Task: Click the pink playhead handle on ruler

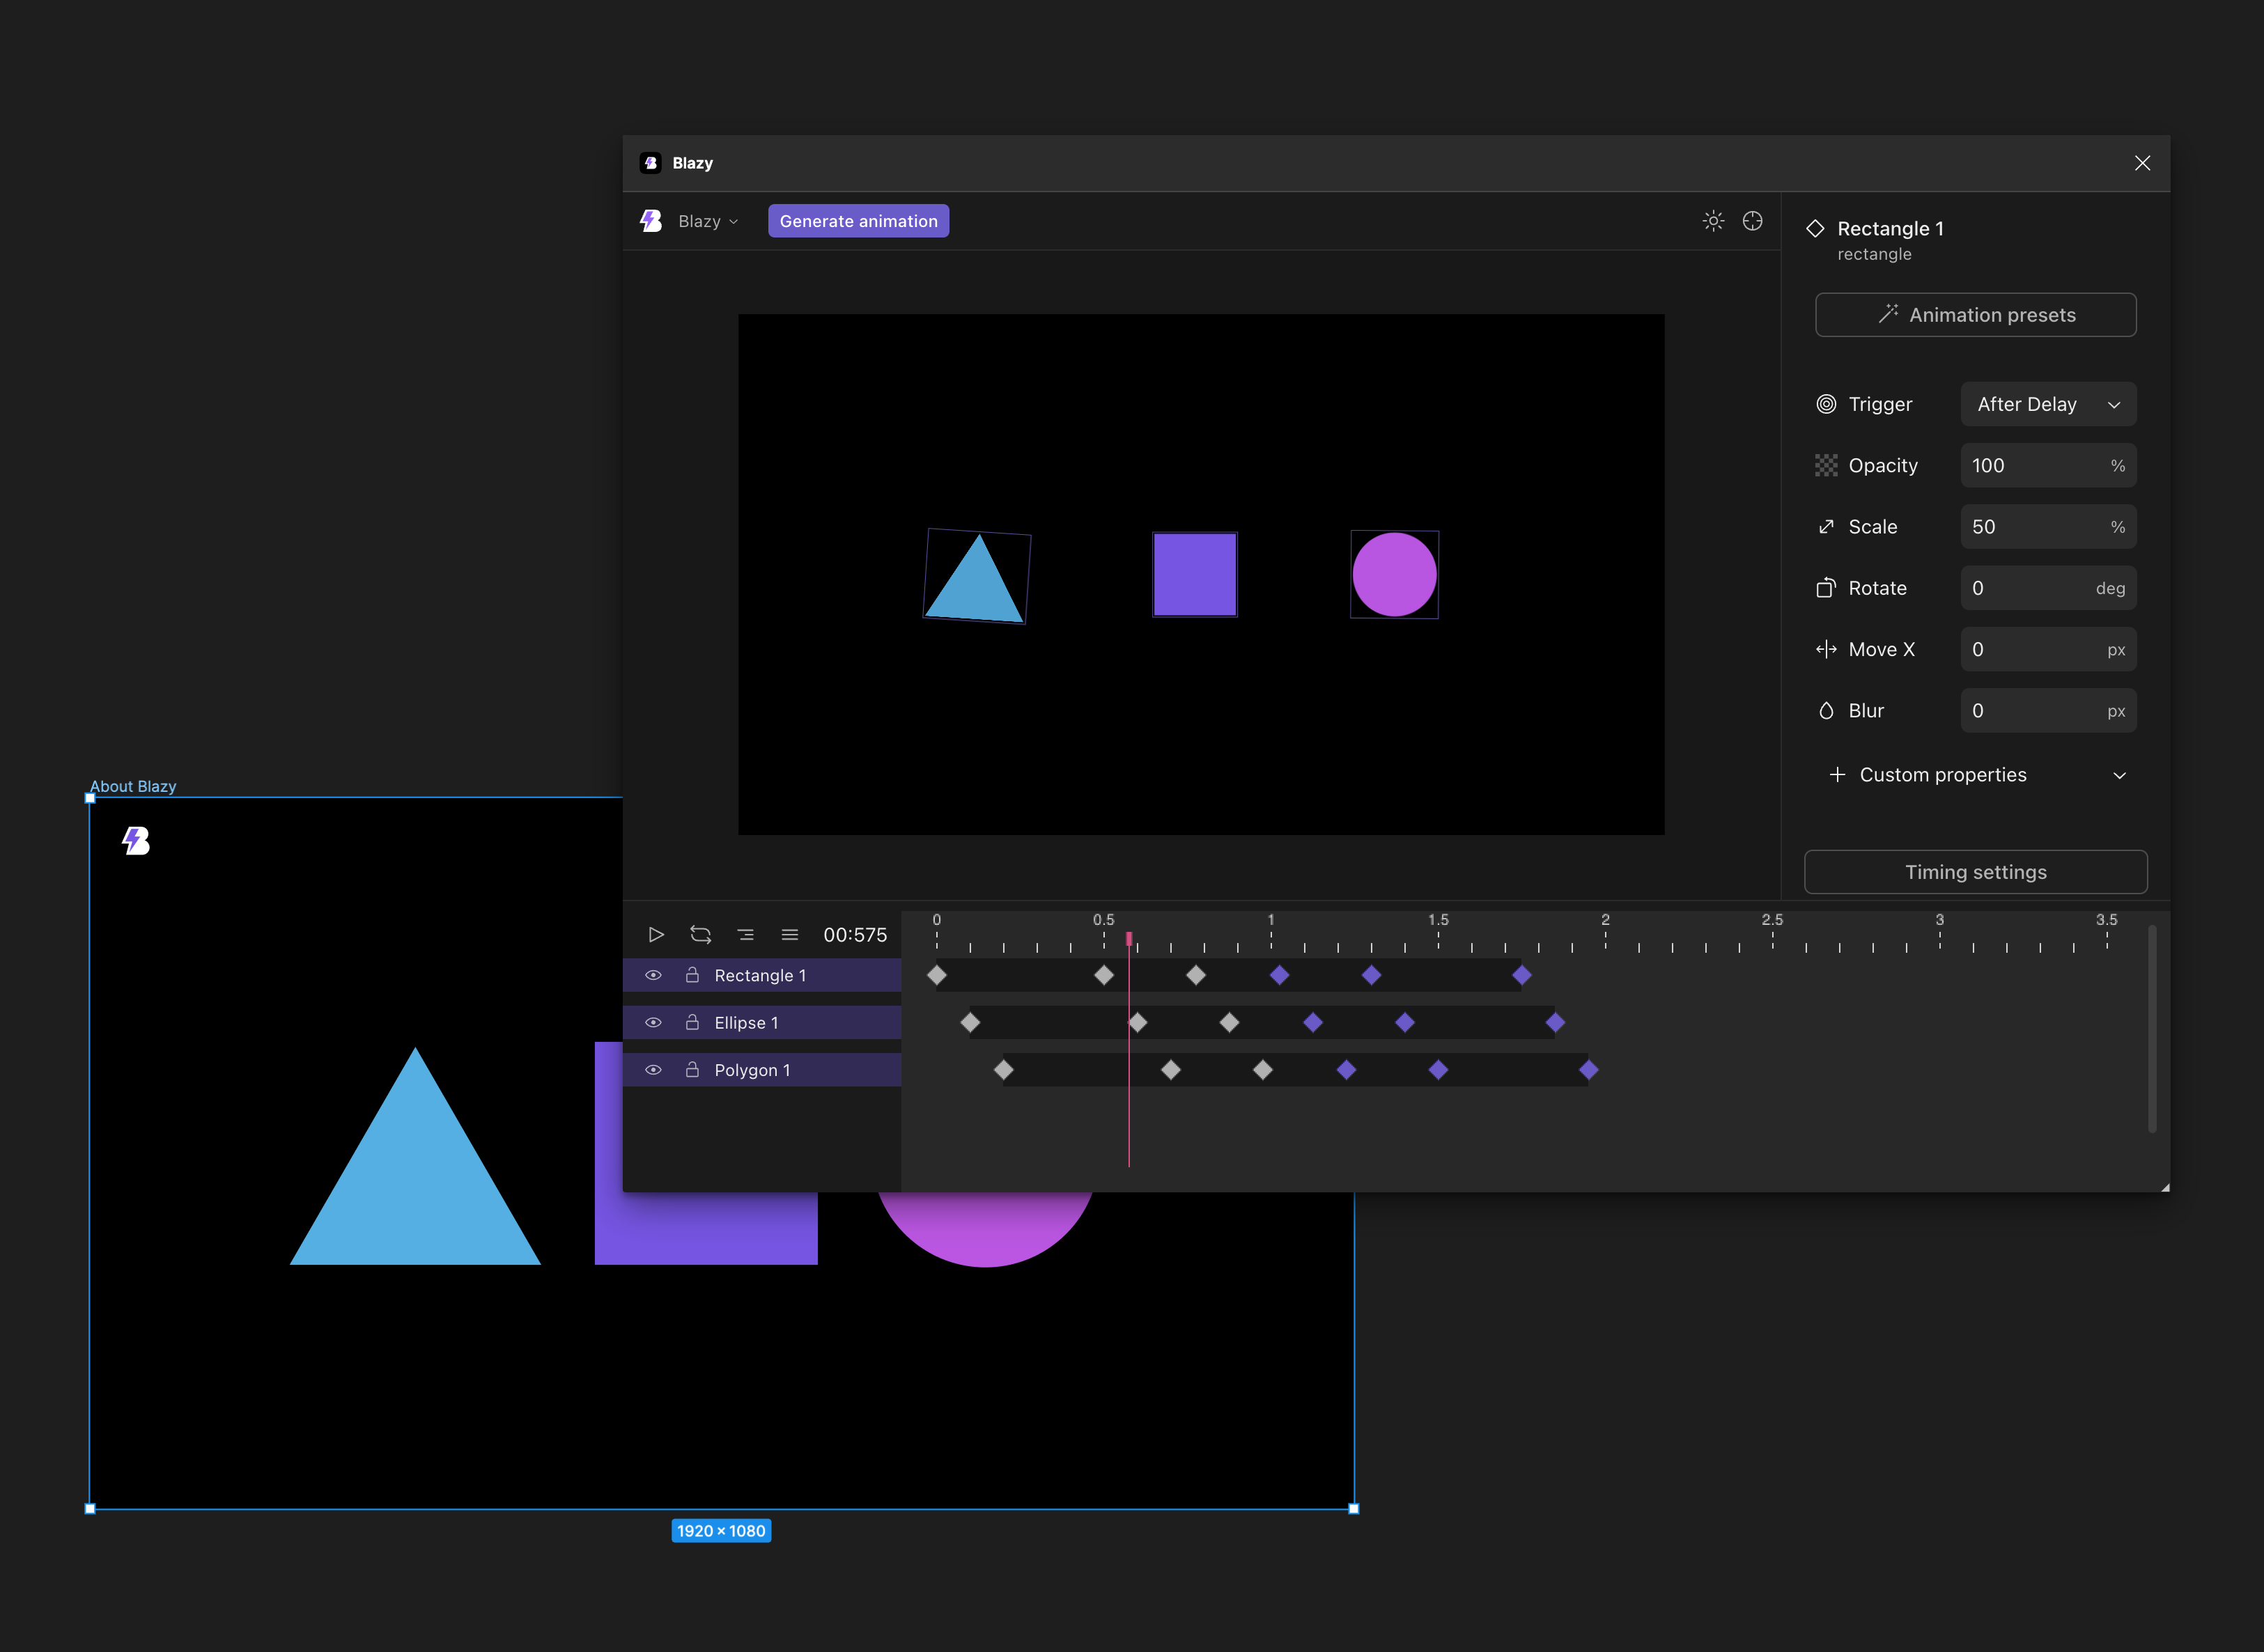Action: pos(1129,939)
